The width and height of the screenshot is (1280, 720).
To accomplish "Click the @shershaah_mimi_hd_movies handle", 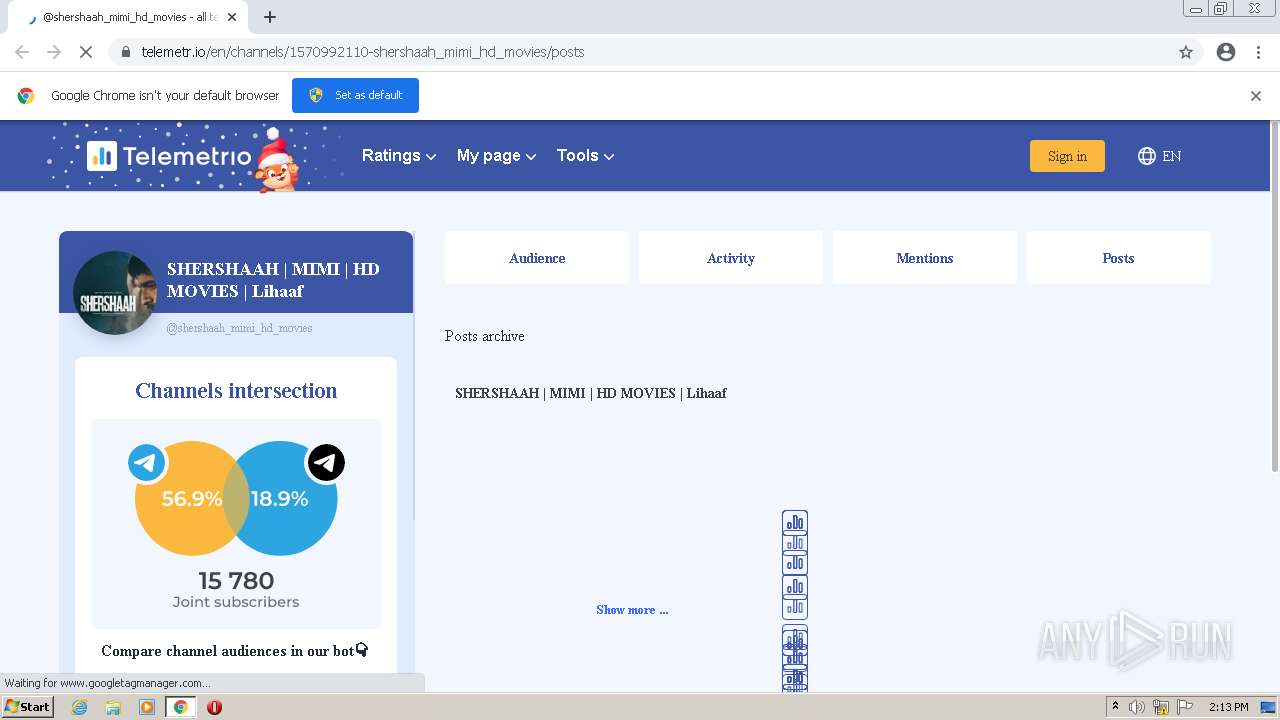I will (x=239, y=328).
